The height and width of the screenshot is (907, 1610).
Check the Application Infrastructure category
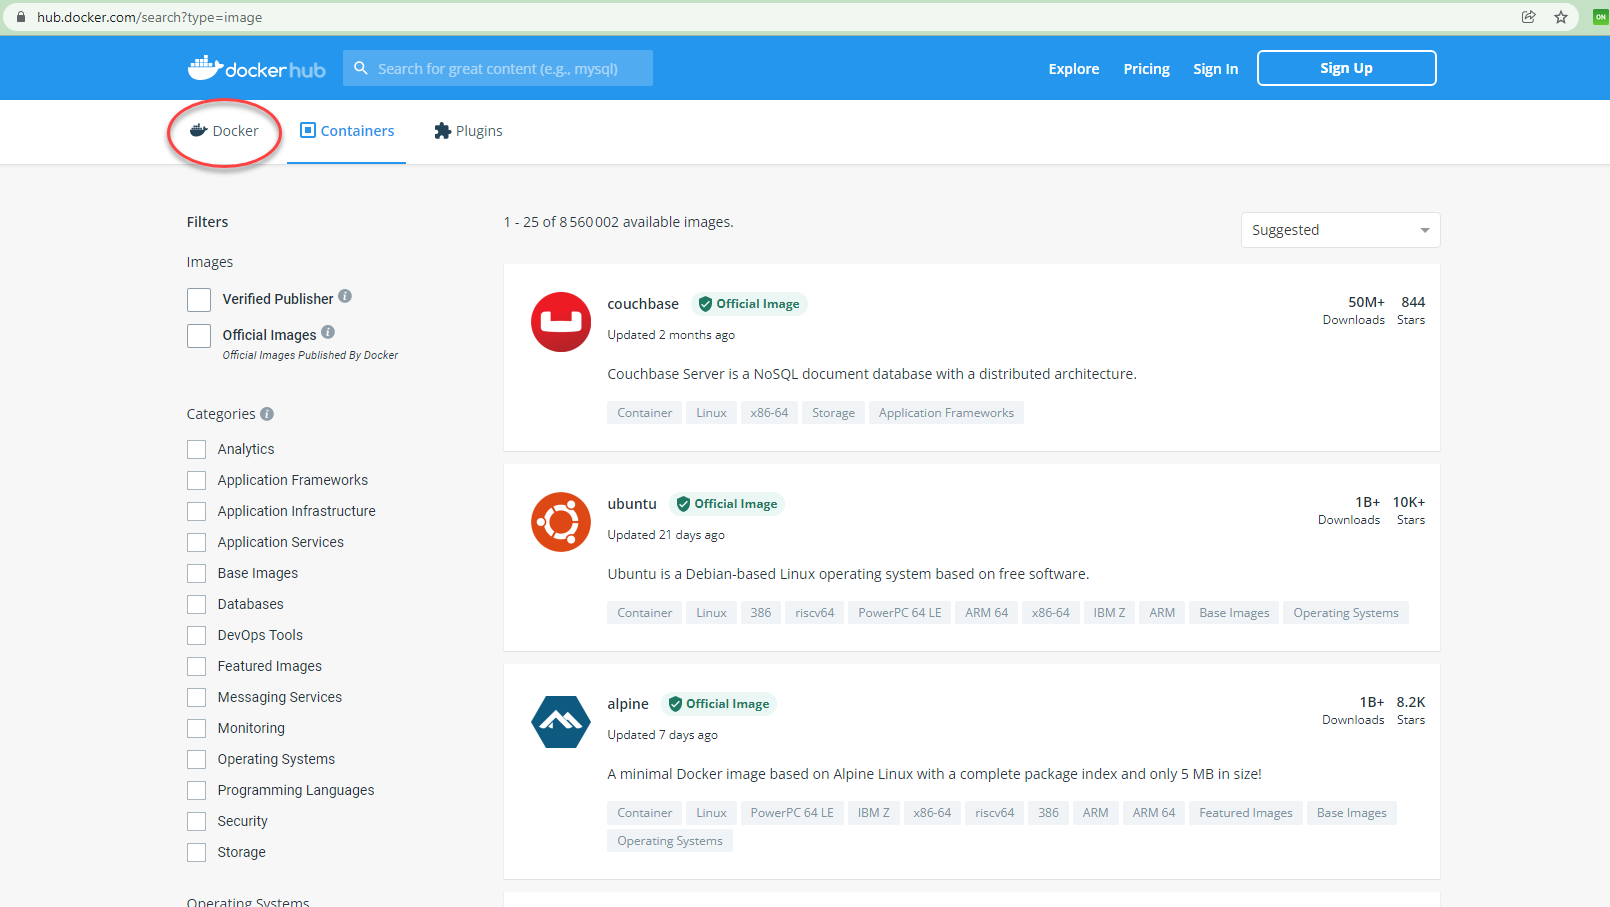point(197,512)
